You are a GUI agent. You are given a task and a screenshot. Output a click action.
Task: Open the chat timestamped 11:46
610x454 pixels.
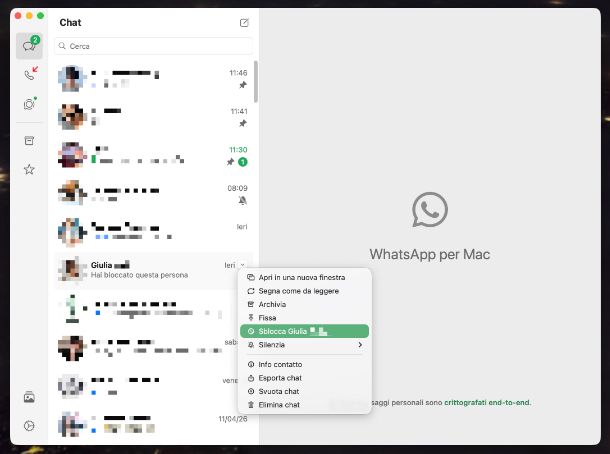click(154, 79)
